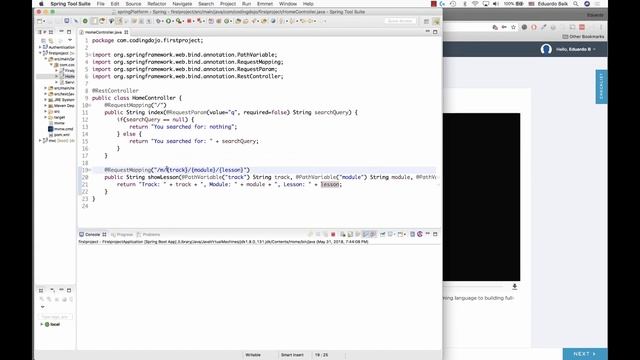The width and height of the screenshot is (640, 360).
Task: Open the CHECKLIST side tab in browser
Action: pyautogui.click(x=601, y=87)
